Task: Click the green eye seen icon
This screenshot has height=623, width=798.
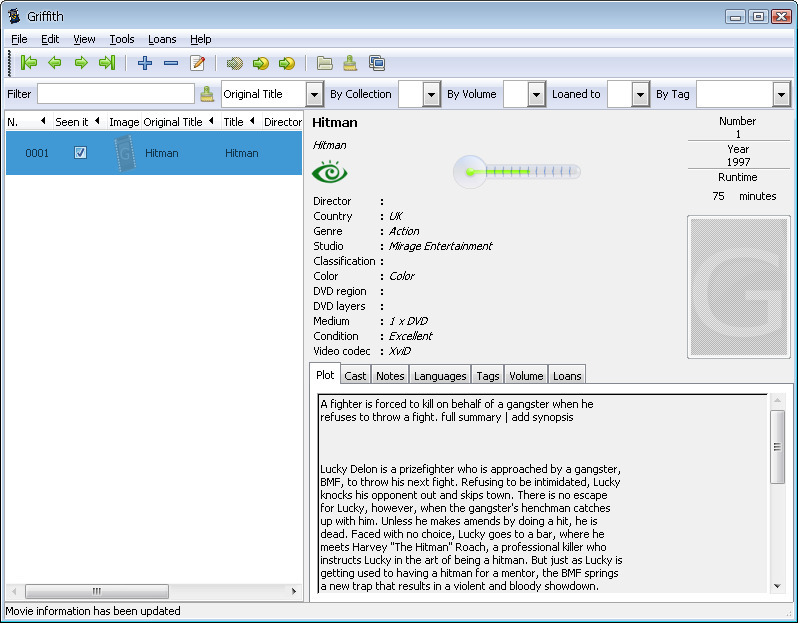Action: pos(330,172)
